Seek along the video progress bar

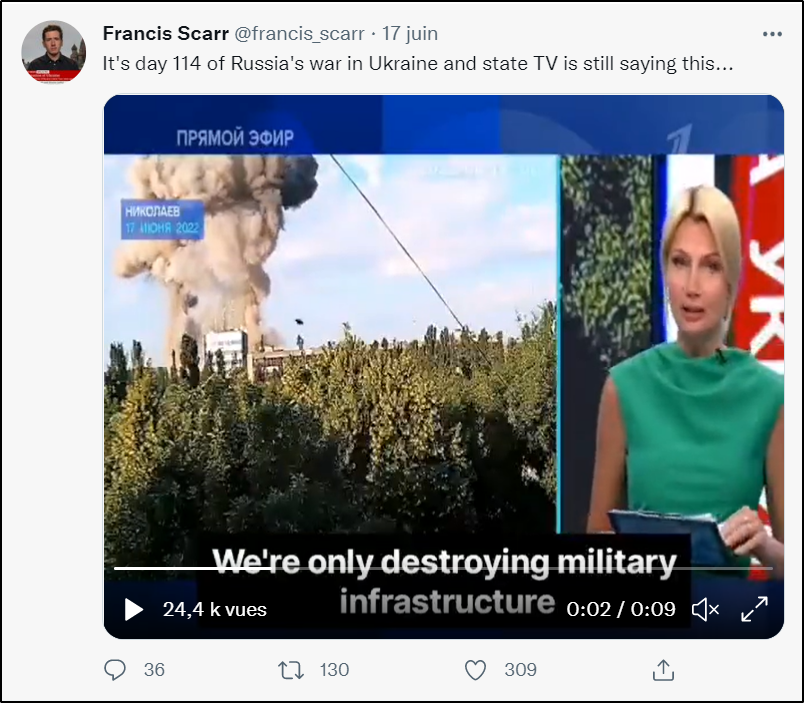443,568
